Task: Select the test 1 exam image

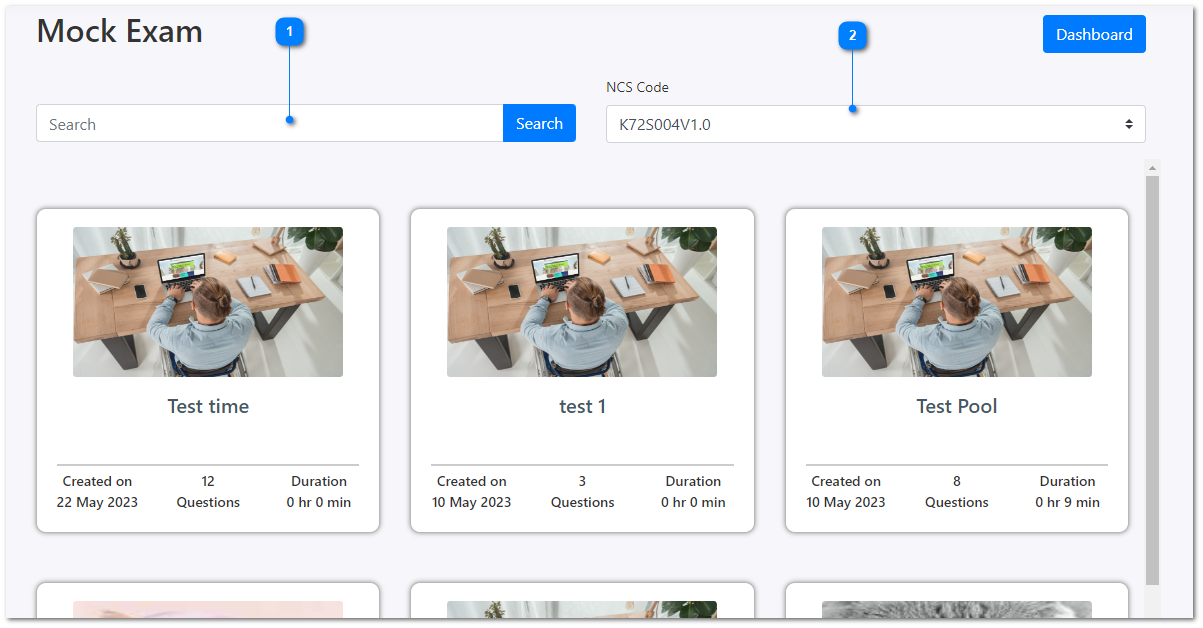Action: click(581, 302)
